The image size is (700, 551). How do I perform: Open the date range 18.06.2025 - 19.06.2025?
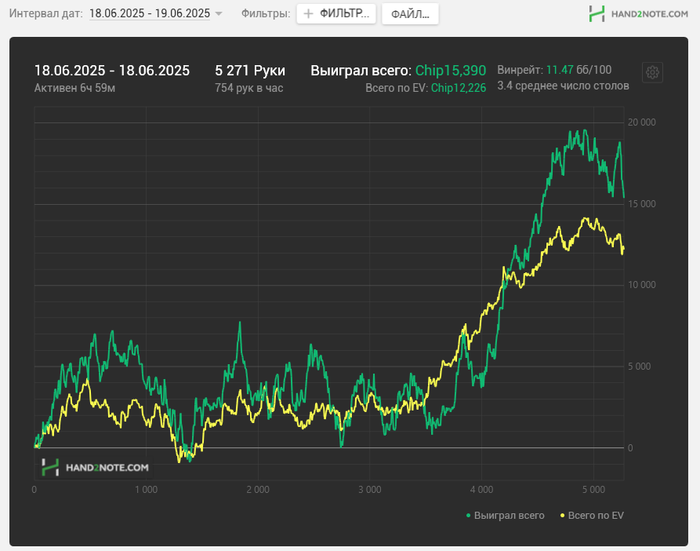coord(150,13)
